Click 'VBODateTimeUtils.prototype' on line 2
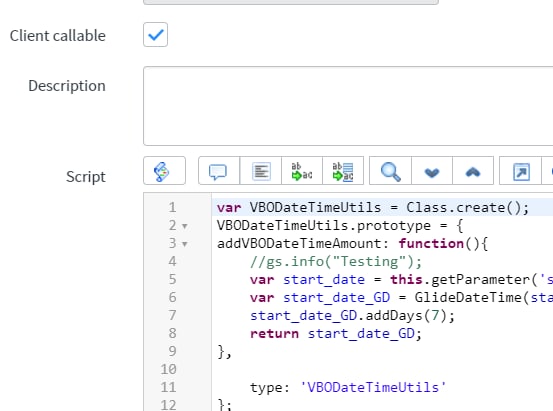Screen dimensions: 553x411 (x=324, y=225)
